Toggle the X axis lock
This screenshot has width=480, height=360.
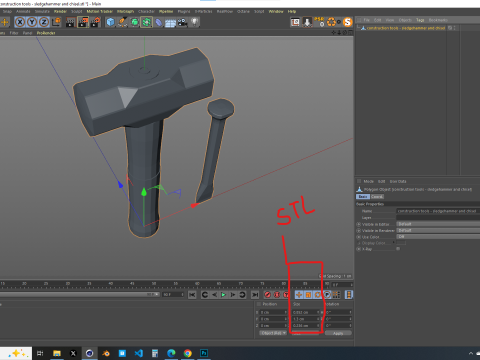point(20,22)
